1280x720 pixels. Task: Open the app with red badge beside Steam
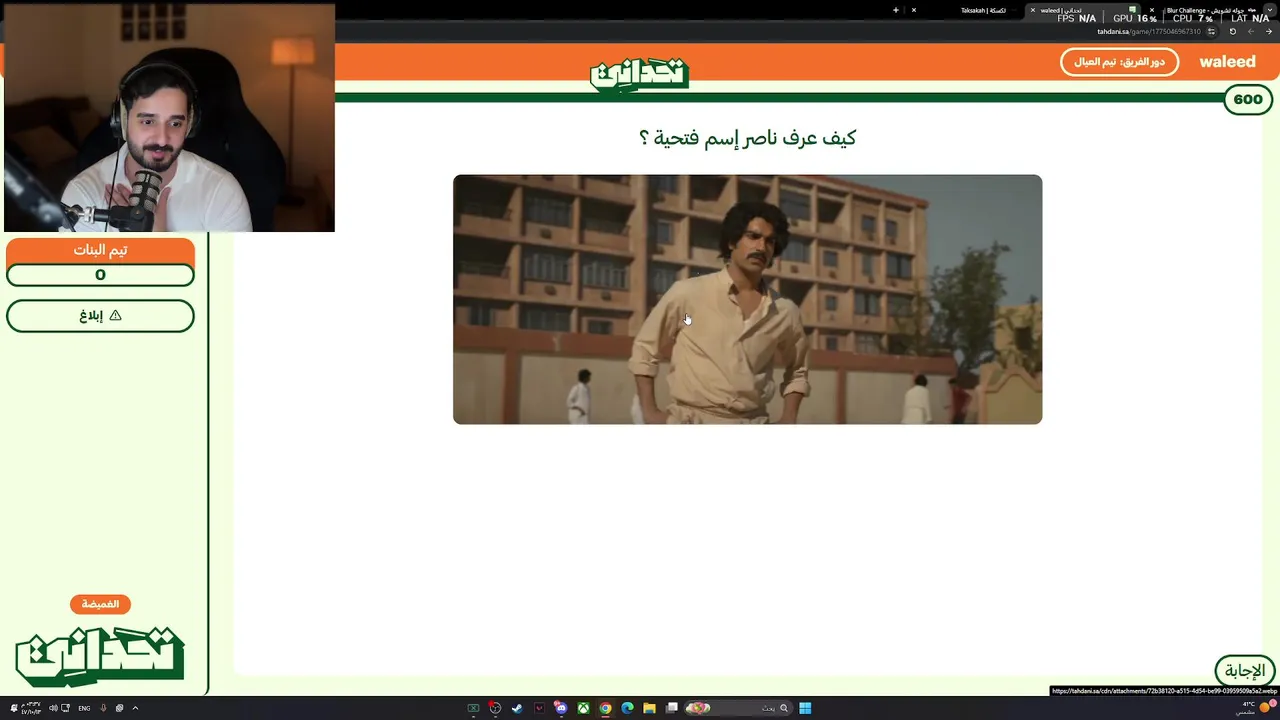(495, 708)
